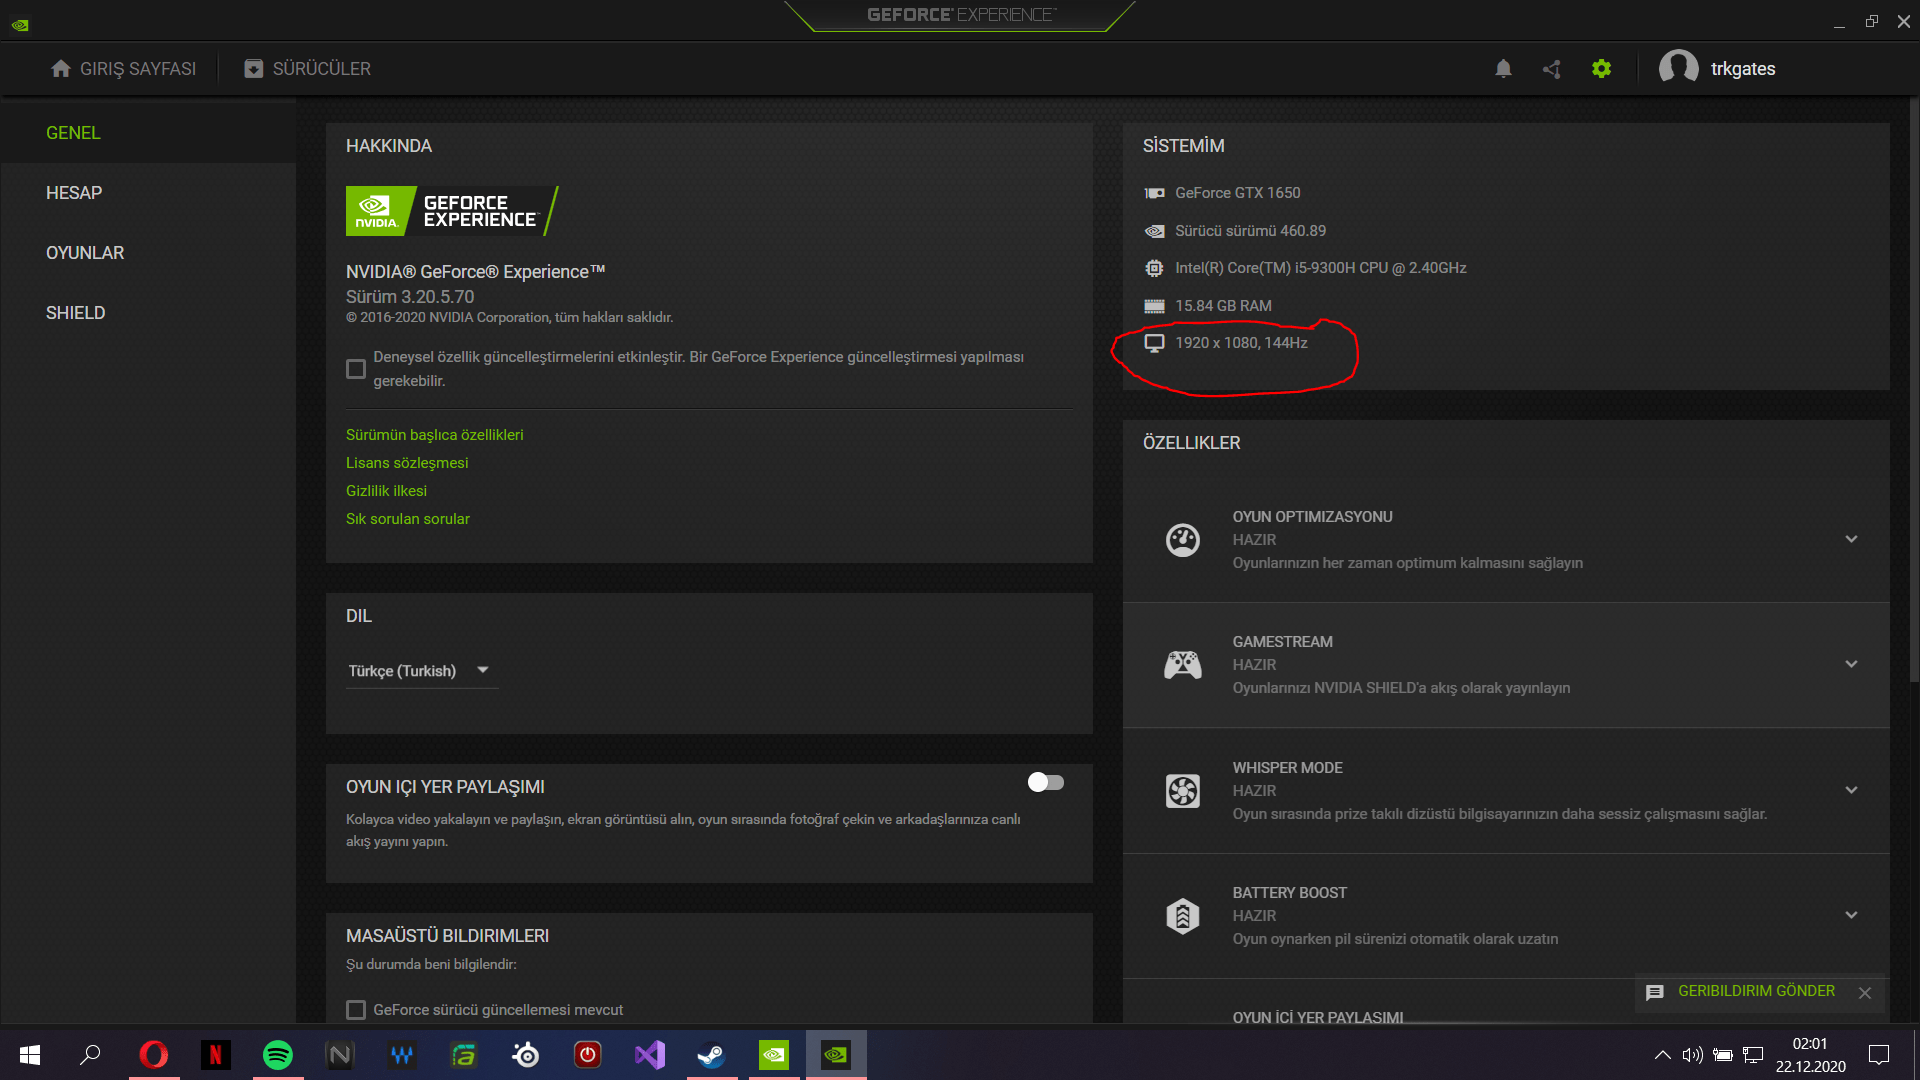
Task: Open settings via green gear icon
Action: click(1601, 68)
